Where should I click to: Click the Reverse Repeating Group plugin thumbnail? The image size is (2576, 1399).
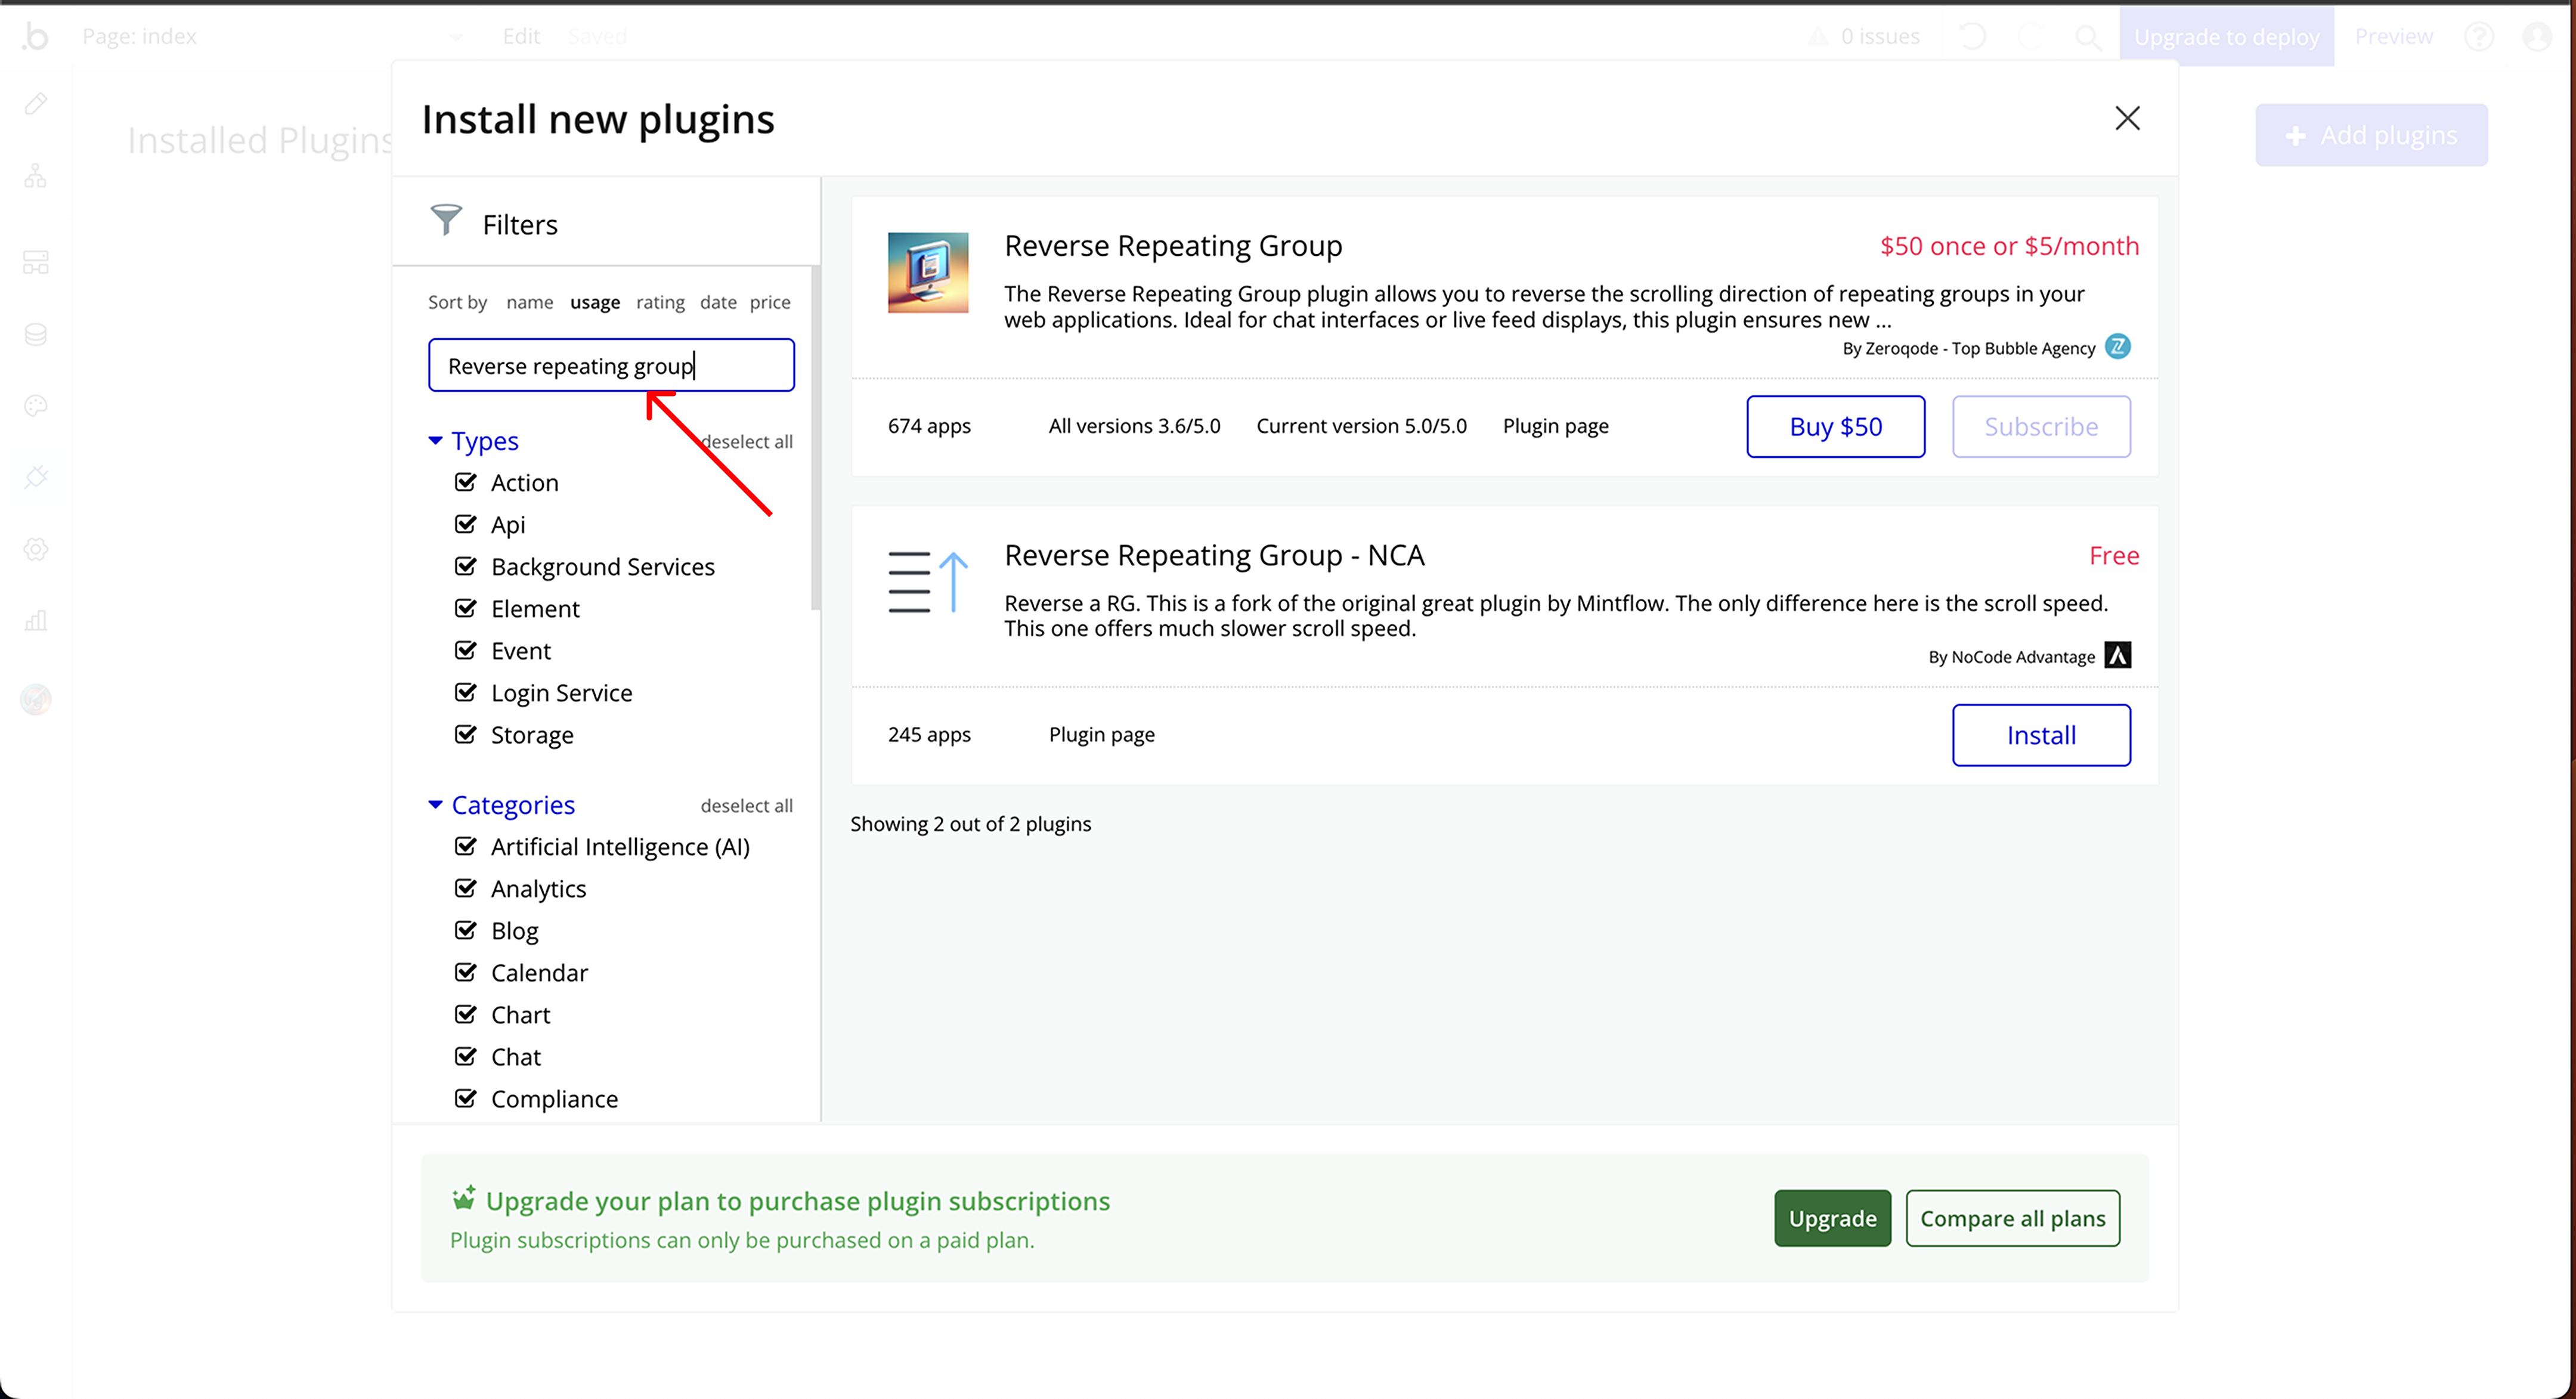point(927,273)
